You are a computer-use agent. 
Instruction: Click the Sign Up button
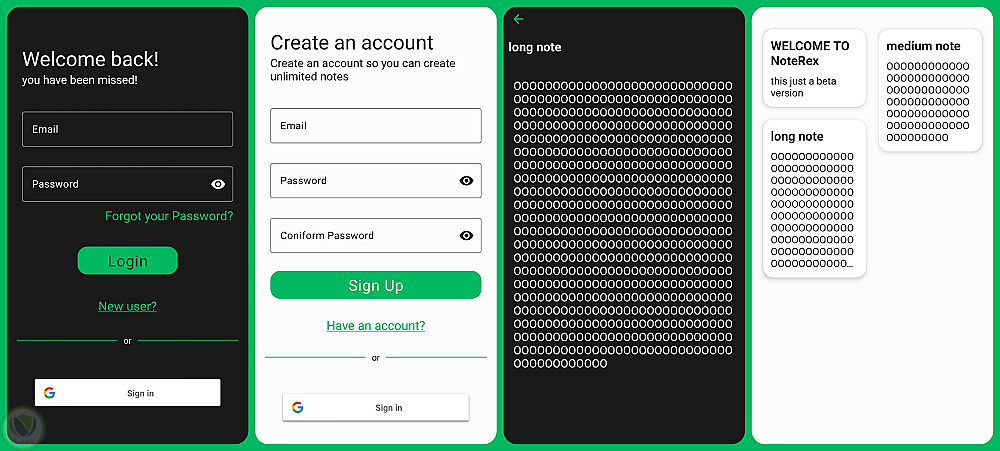pos(376,285)
